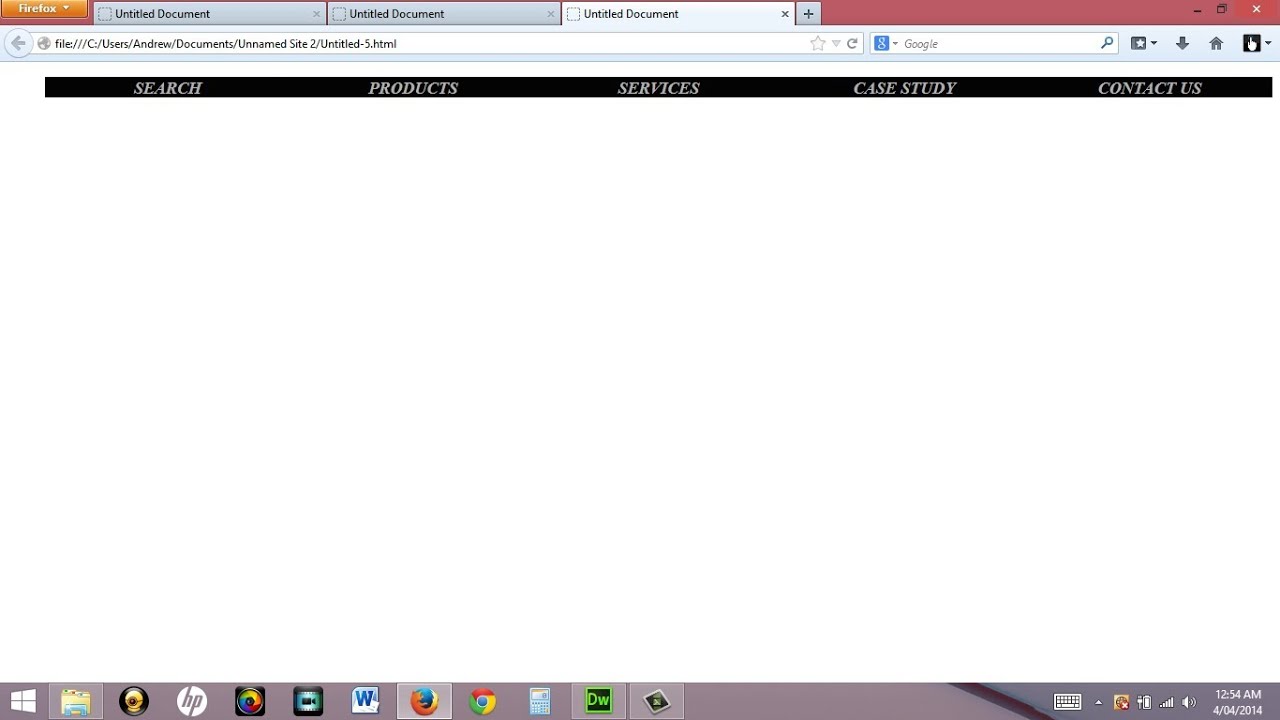Open File Explorer from the taskbar

click(76, 701)
